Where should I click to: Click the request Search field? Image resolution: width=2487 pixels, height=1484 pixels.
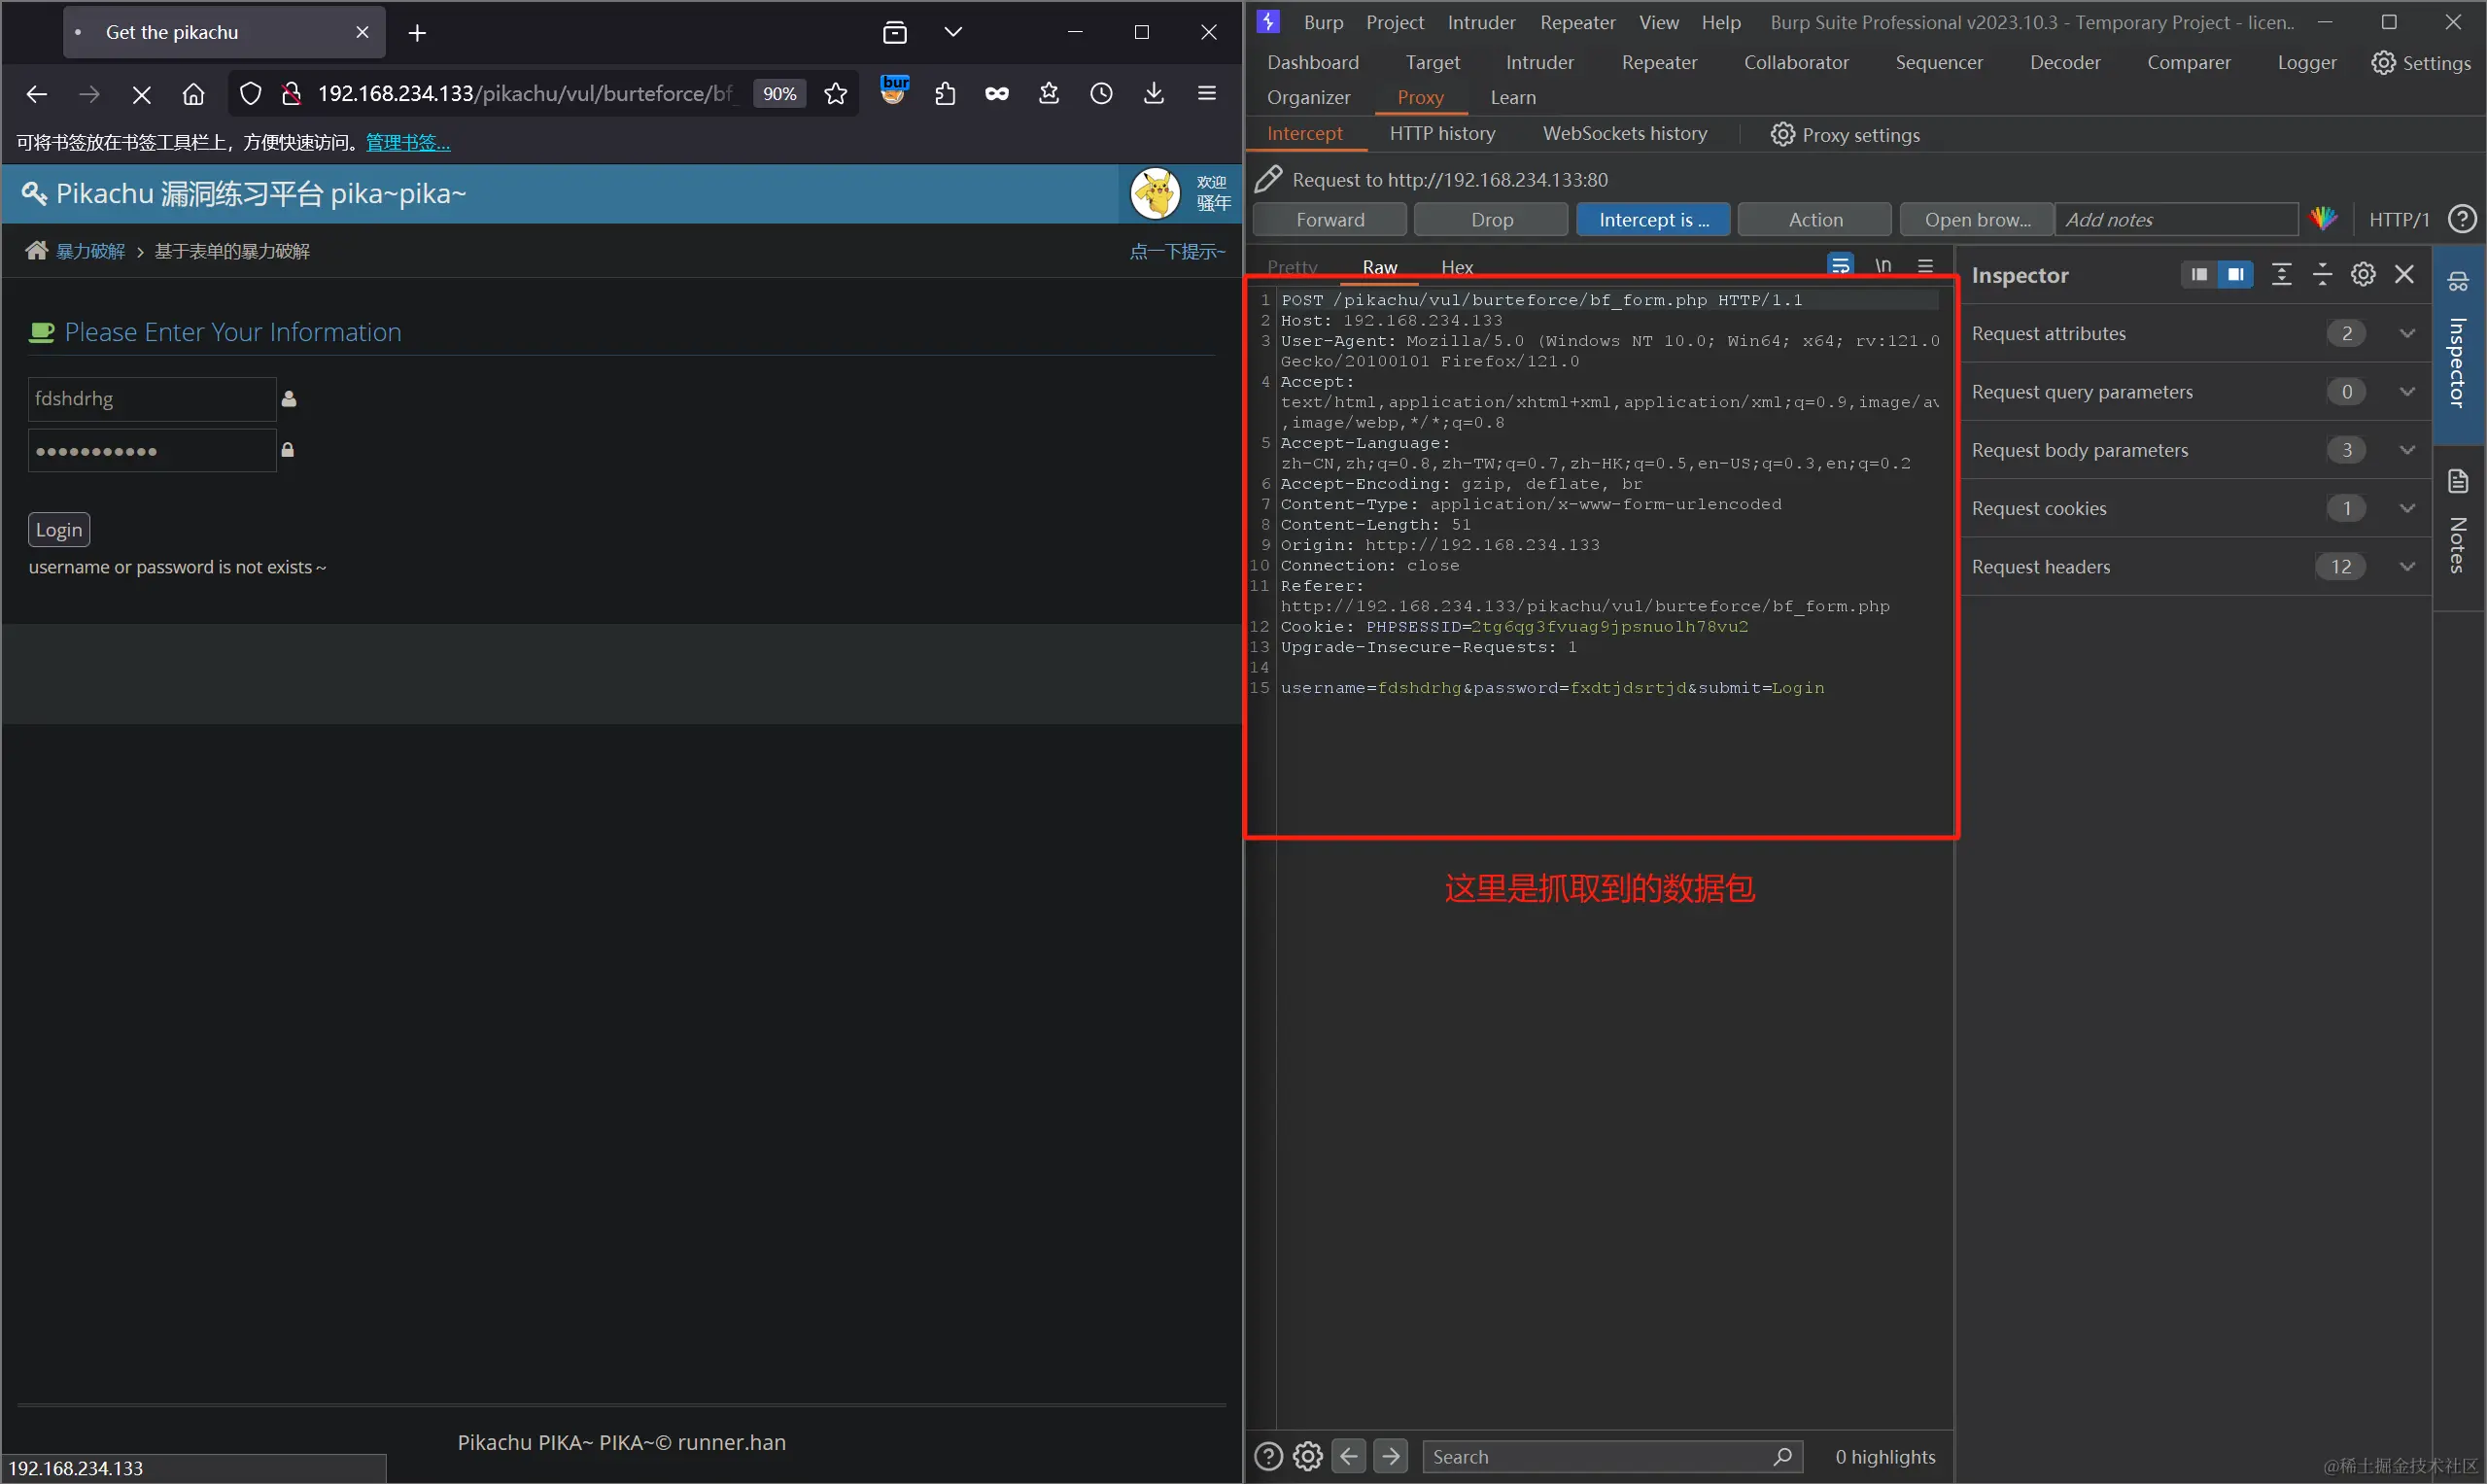[x=1612, y=1457]
